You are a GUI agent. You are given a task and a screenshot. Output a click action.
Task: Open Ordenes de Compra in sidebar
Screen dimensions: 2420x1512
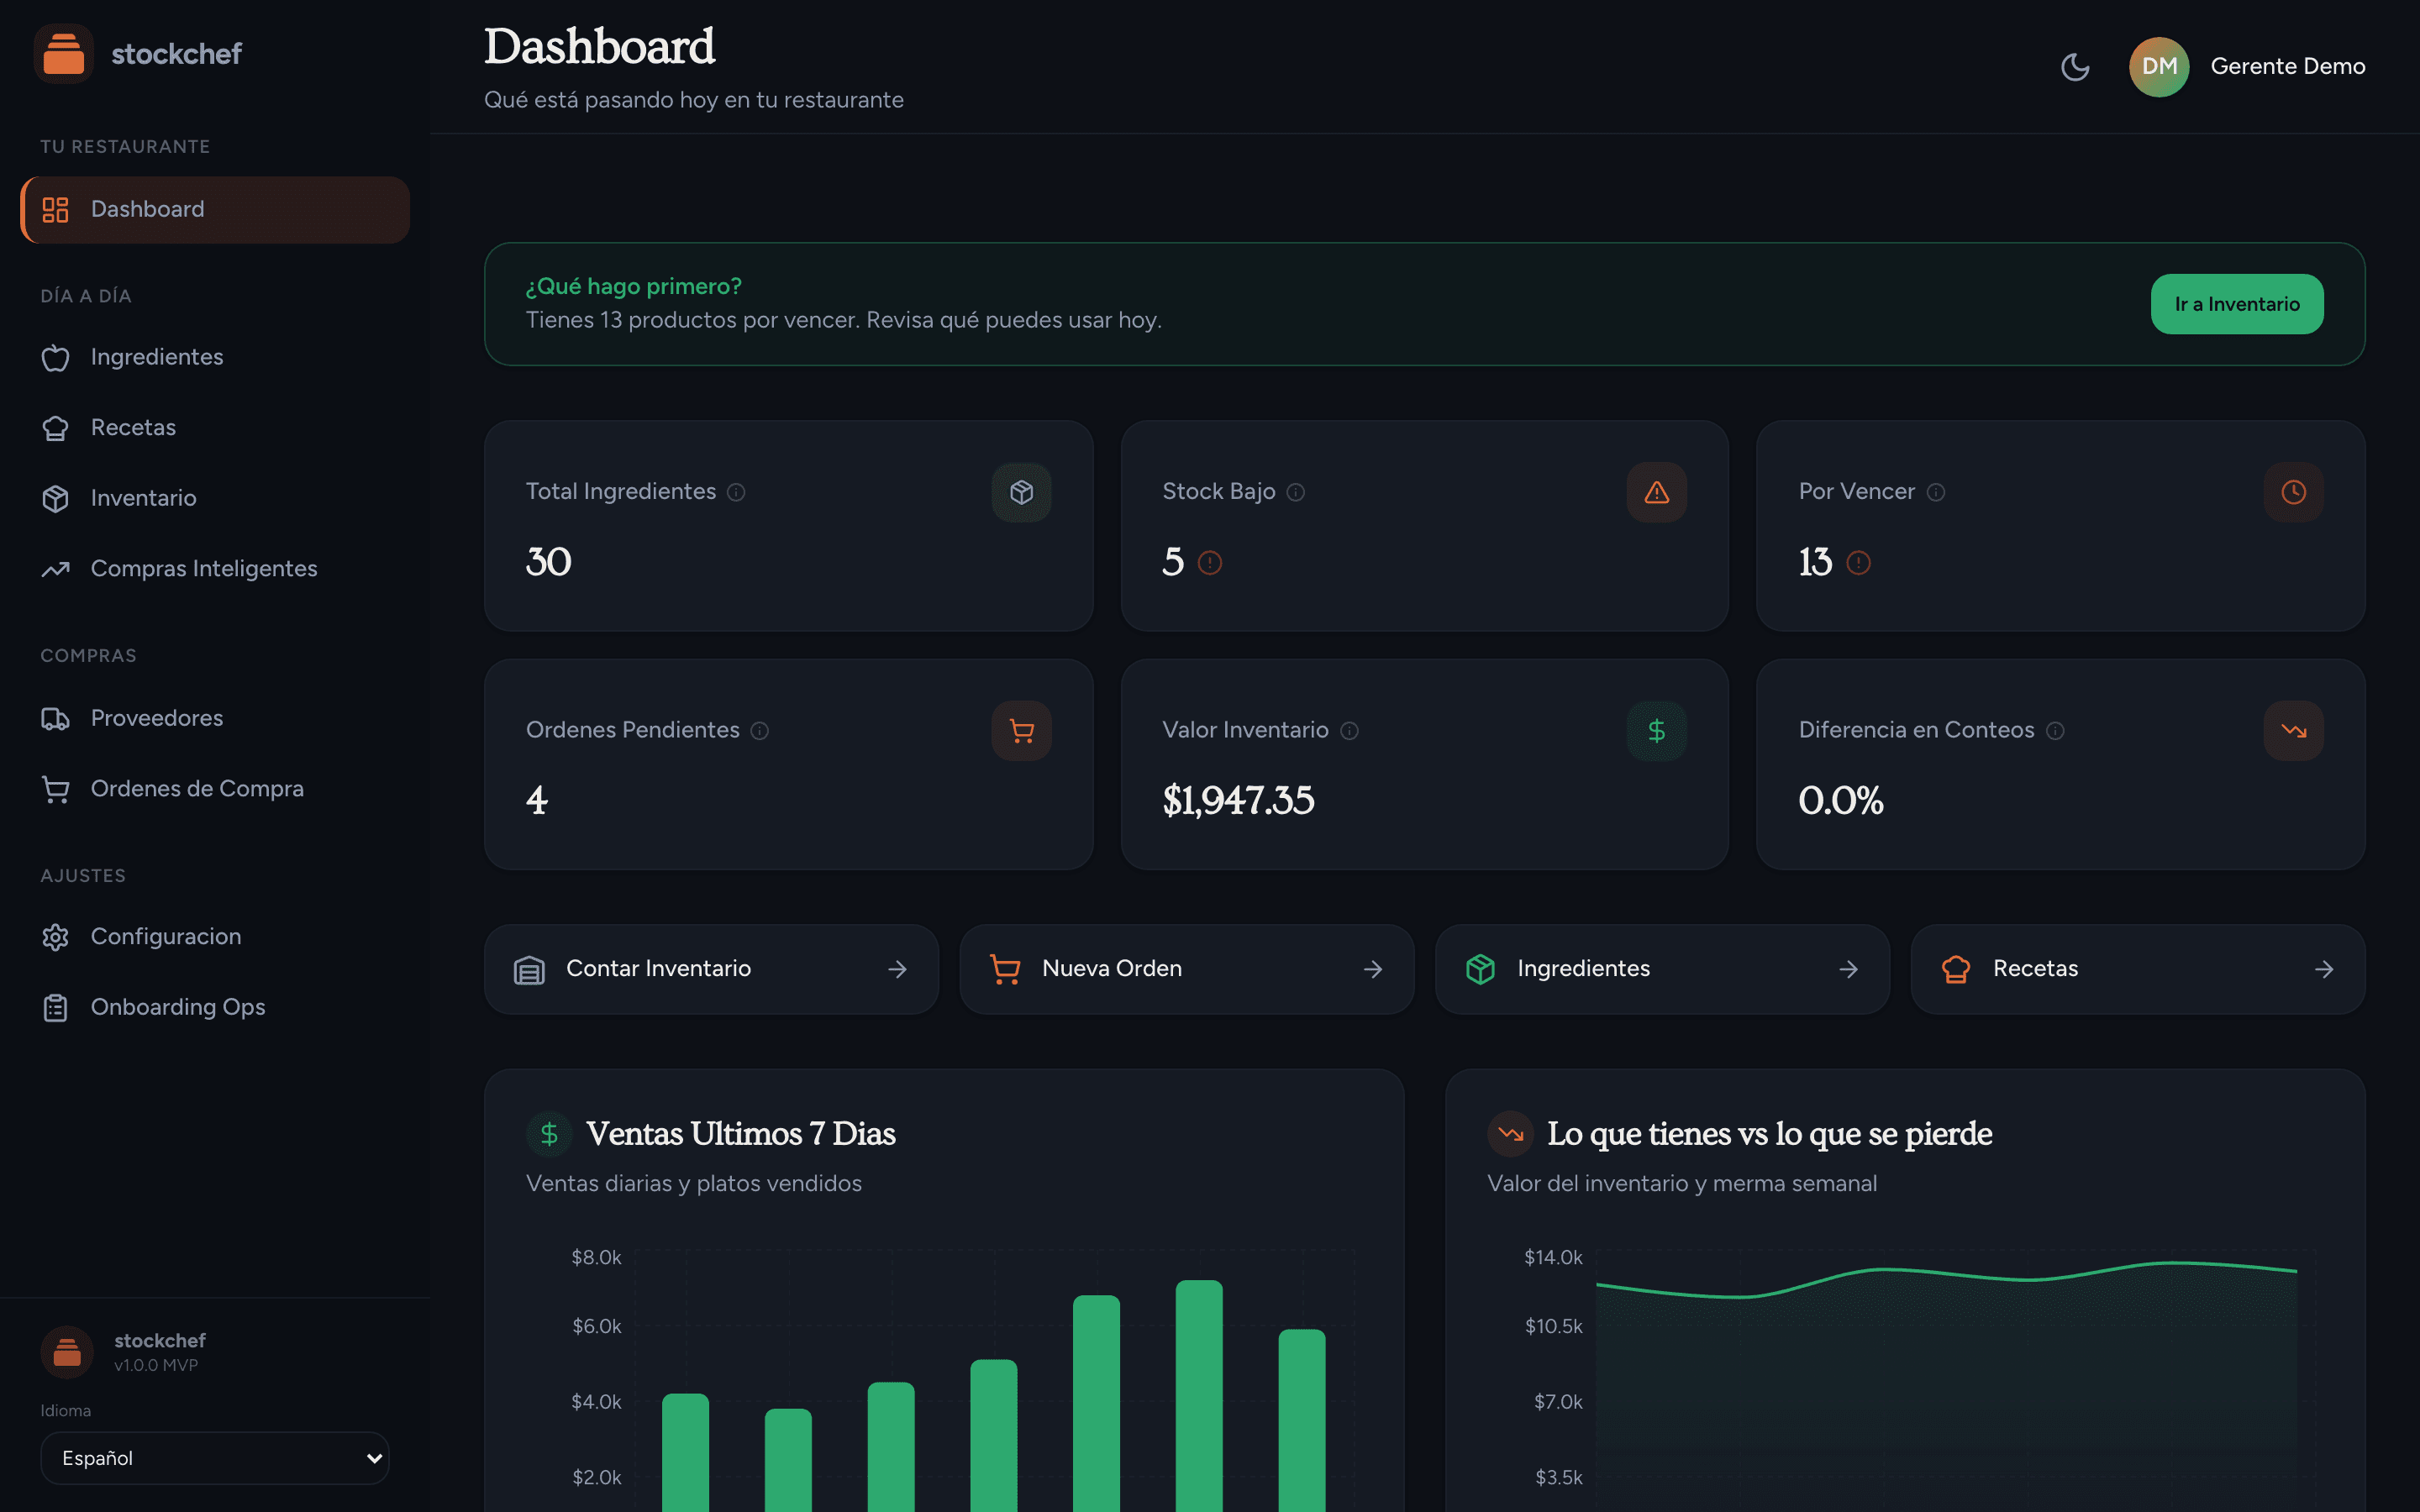(x=215, y=789)
